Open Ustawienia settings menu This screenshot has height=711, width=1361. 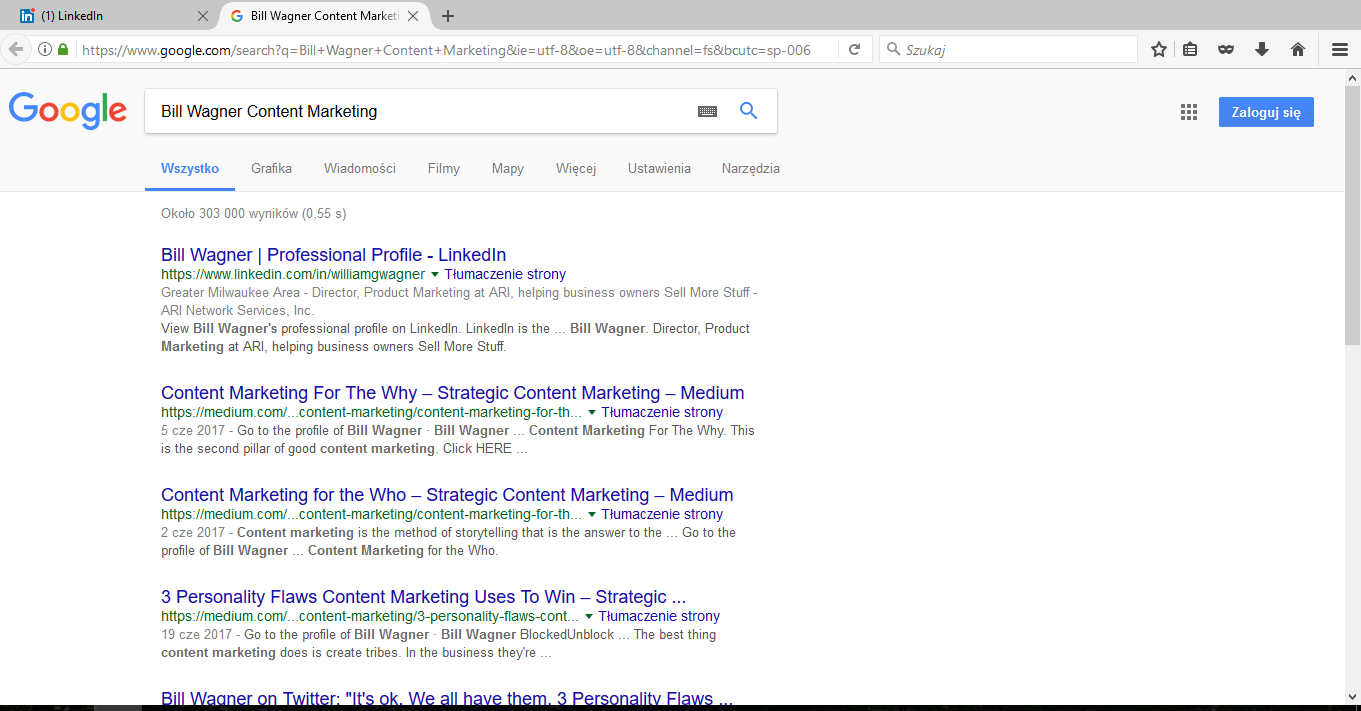(659, 168)
